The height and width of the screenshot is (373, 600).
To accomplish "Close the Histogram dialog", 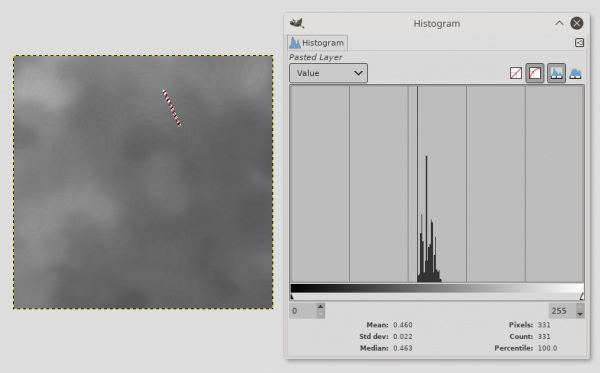I will tap(577, 23).
